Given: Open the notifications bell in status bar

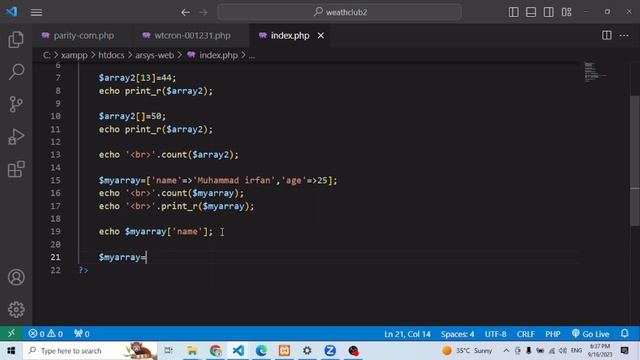Looking at the screenshot, I should click(x=624, y=333).
